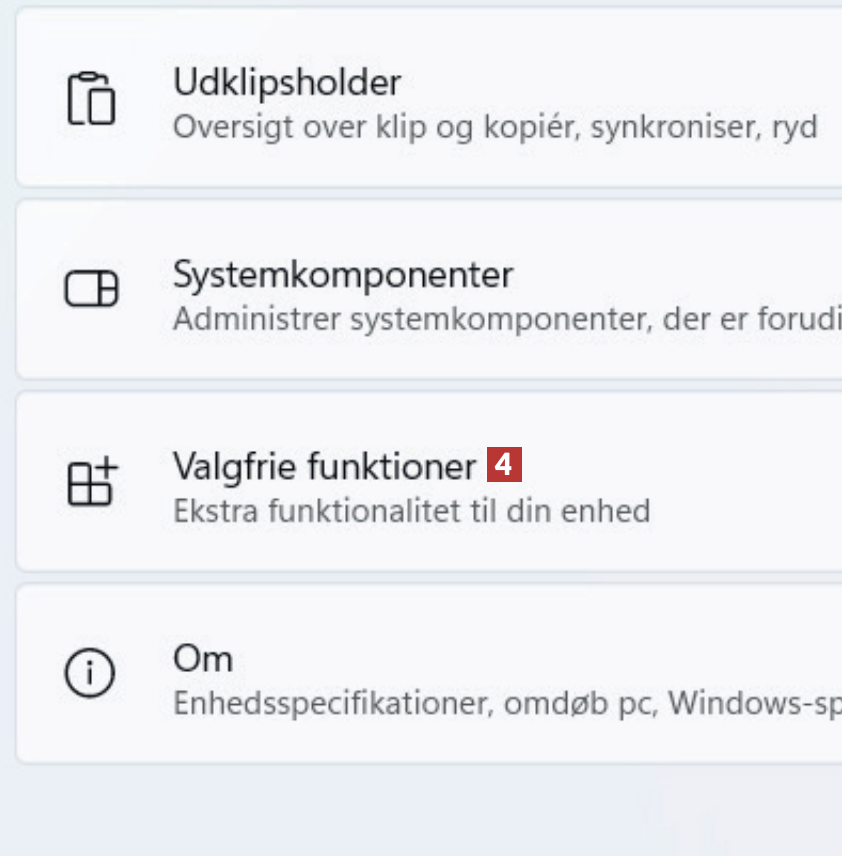Click the Udklipsholder clipboard icon
The height and width of the screenshot is (856, 842).
click(x=91, y=99)
